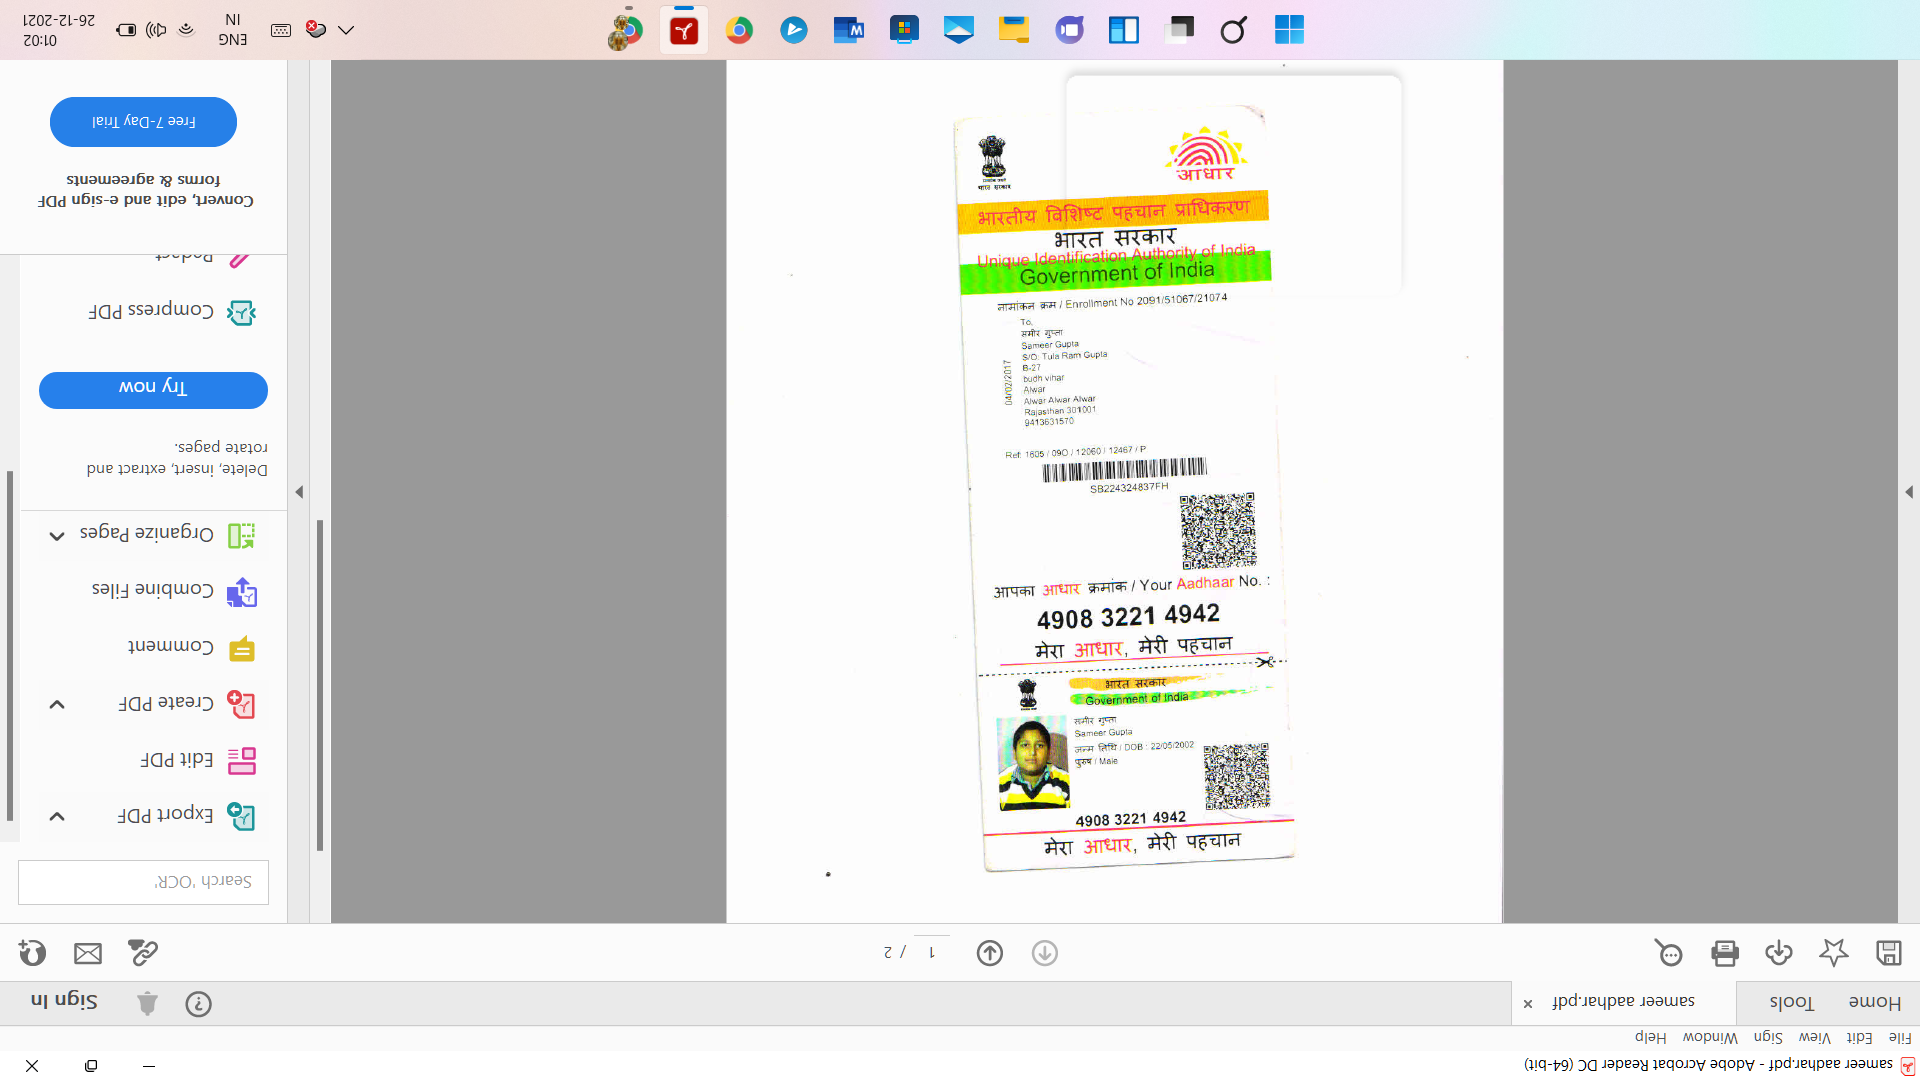Open Microsoft Word from taskbar
The width and height of the screenshot is (1920, 1080).
[x=849, y=30]
